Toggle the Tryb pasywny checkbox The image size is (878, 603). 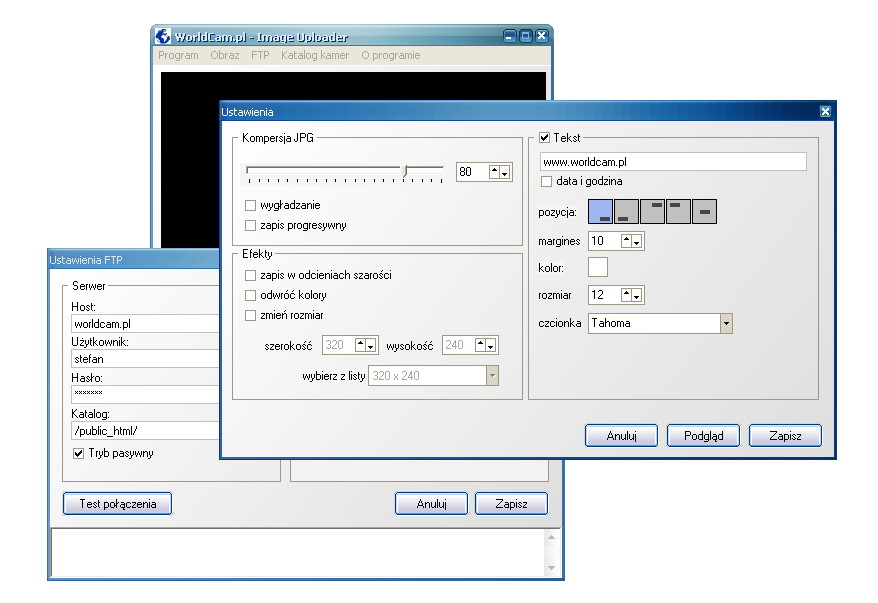point(79,453)
